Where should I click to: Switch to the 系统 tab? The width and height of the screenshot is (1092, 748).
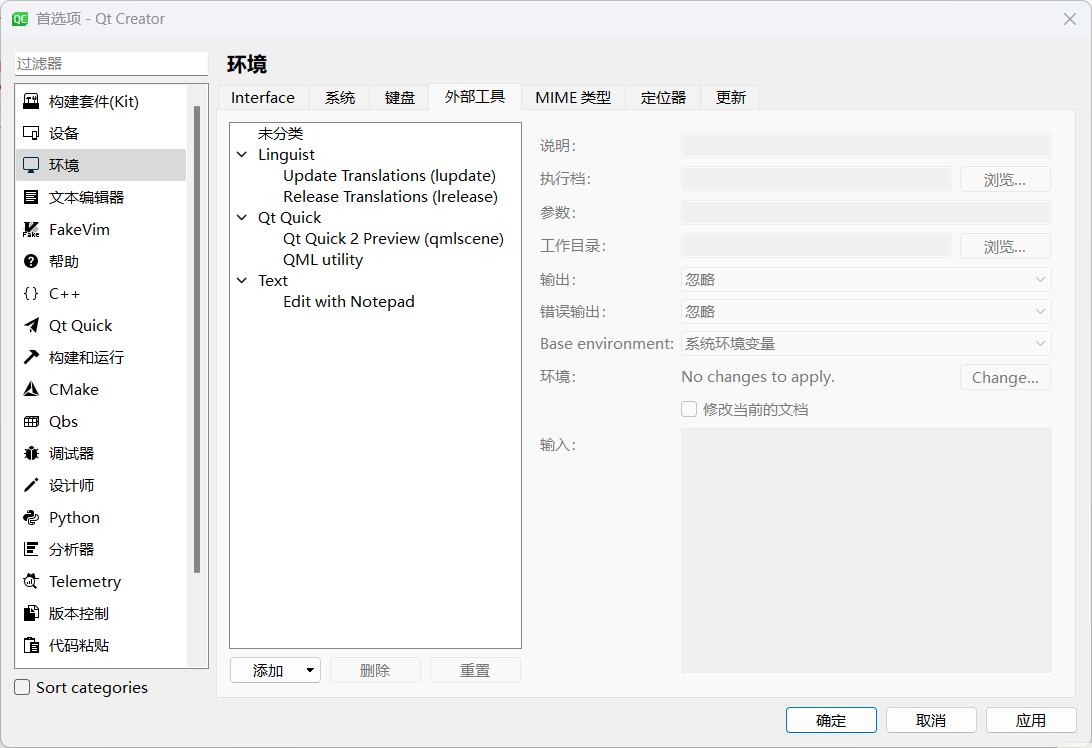(340, 98)
